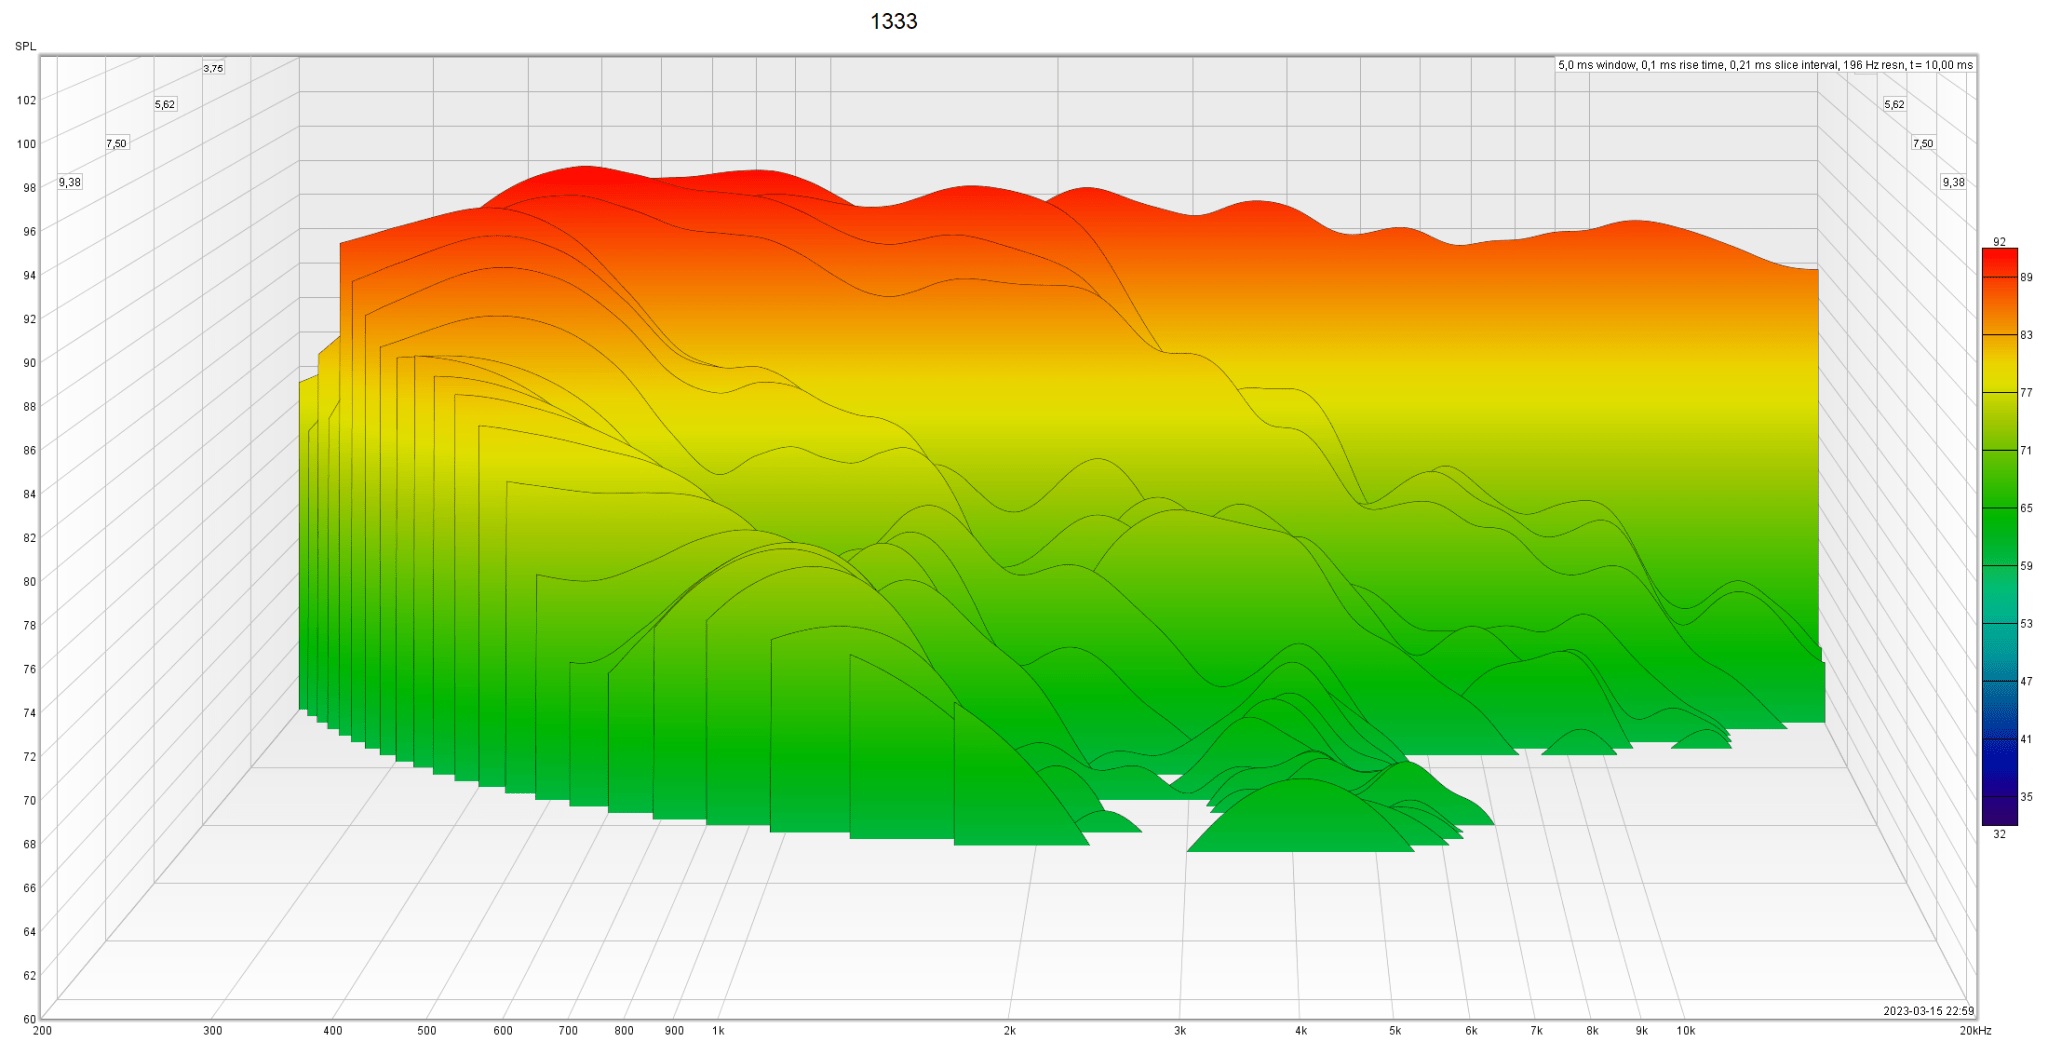Click the "89" value on the color scale

pos(2026,277)
